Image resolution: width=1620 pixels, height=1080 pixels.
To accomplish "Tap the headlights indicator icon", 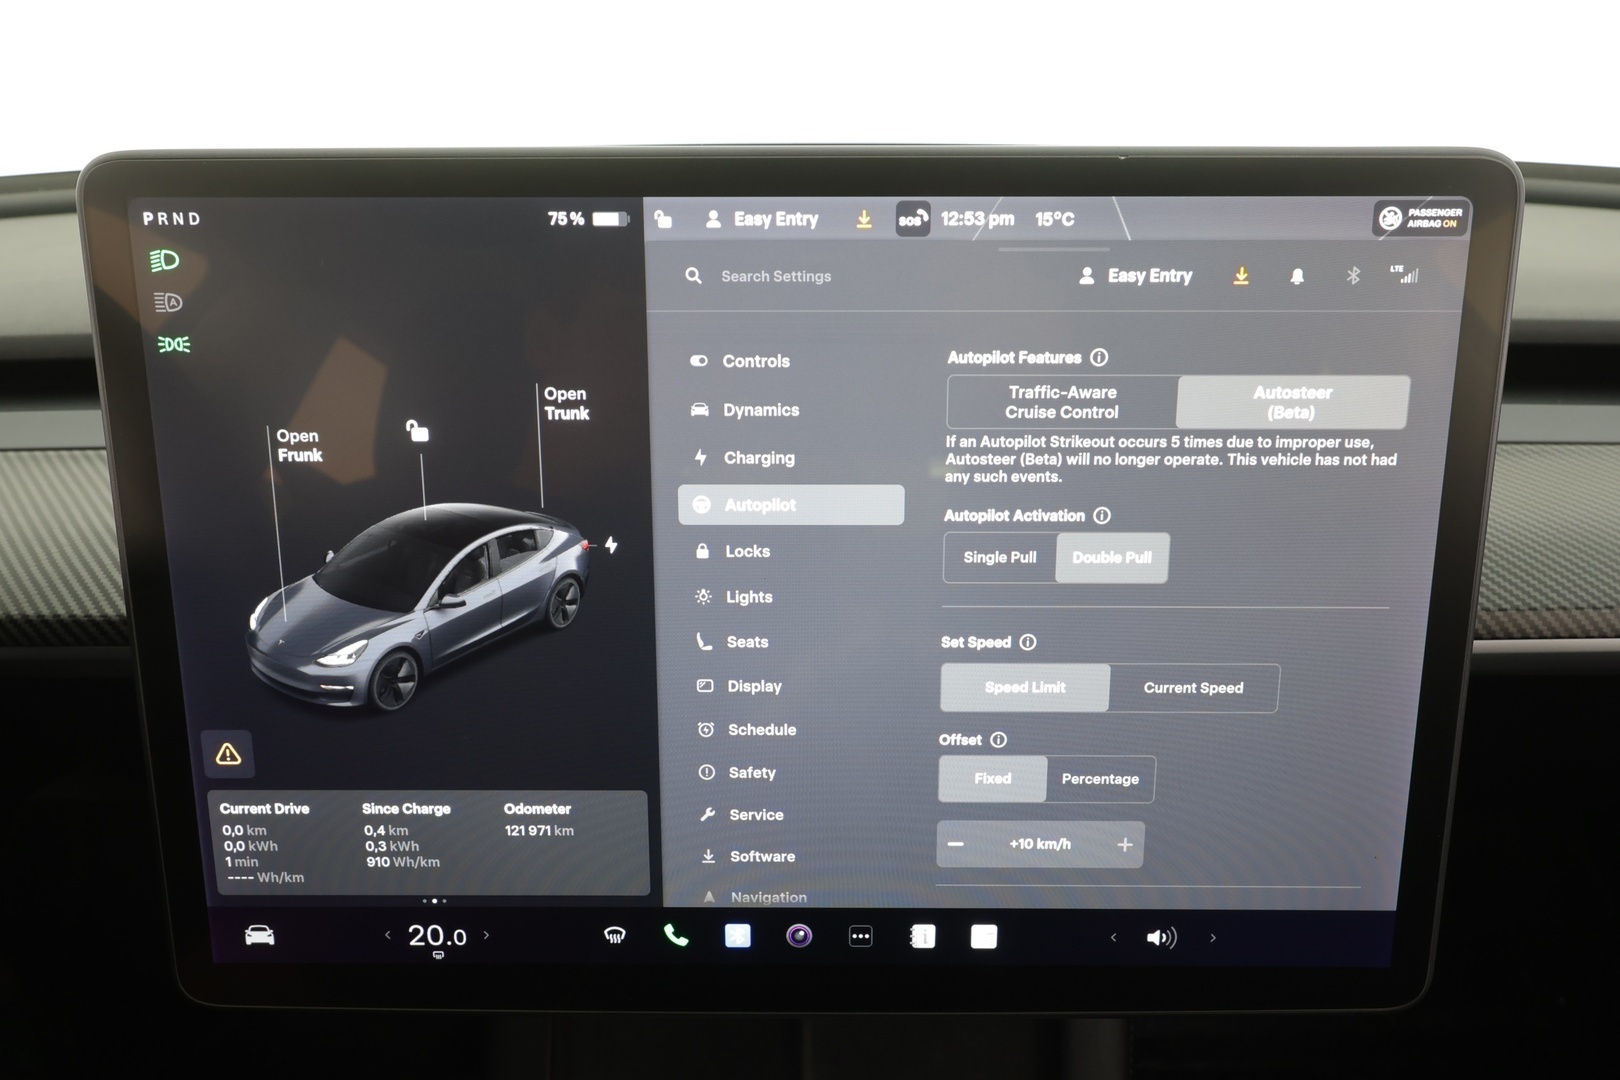I will click(164, 261).
